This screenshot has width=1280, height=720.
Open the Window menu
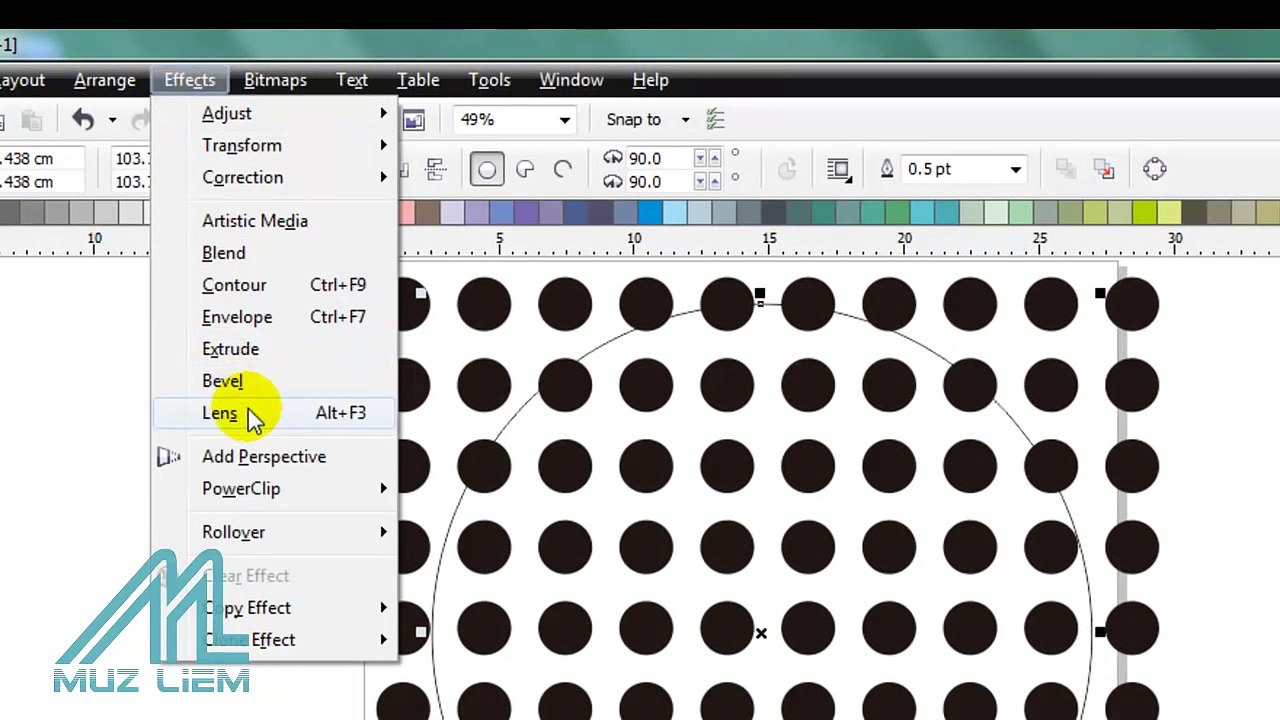pos(571,80)
